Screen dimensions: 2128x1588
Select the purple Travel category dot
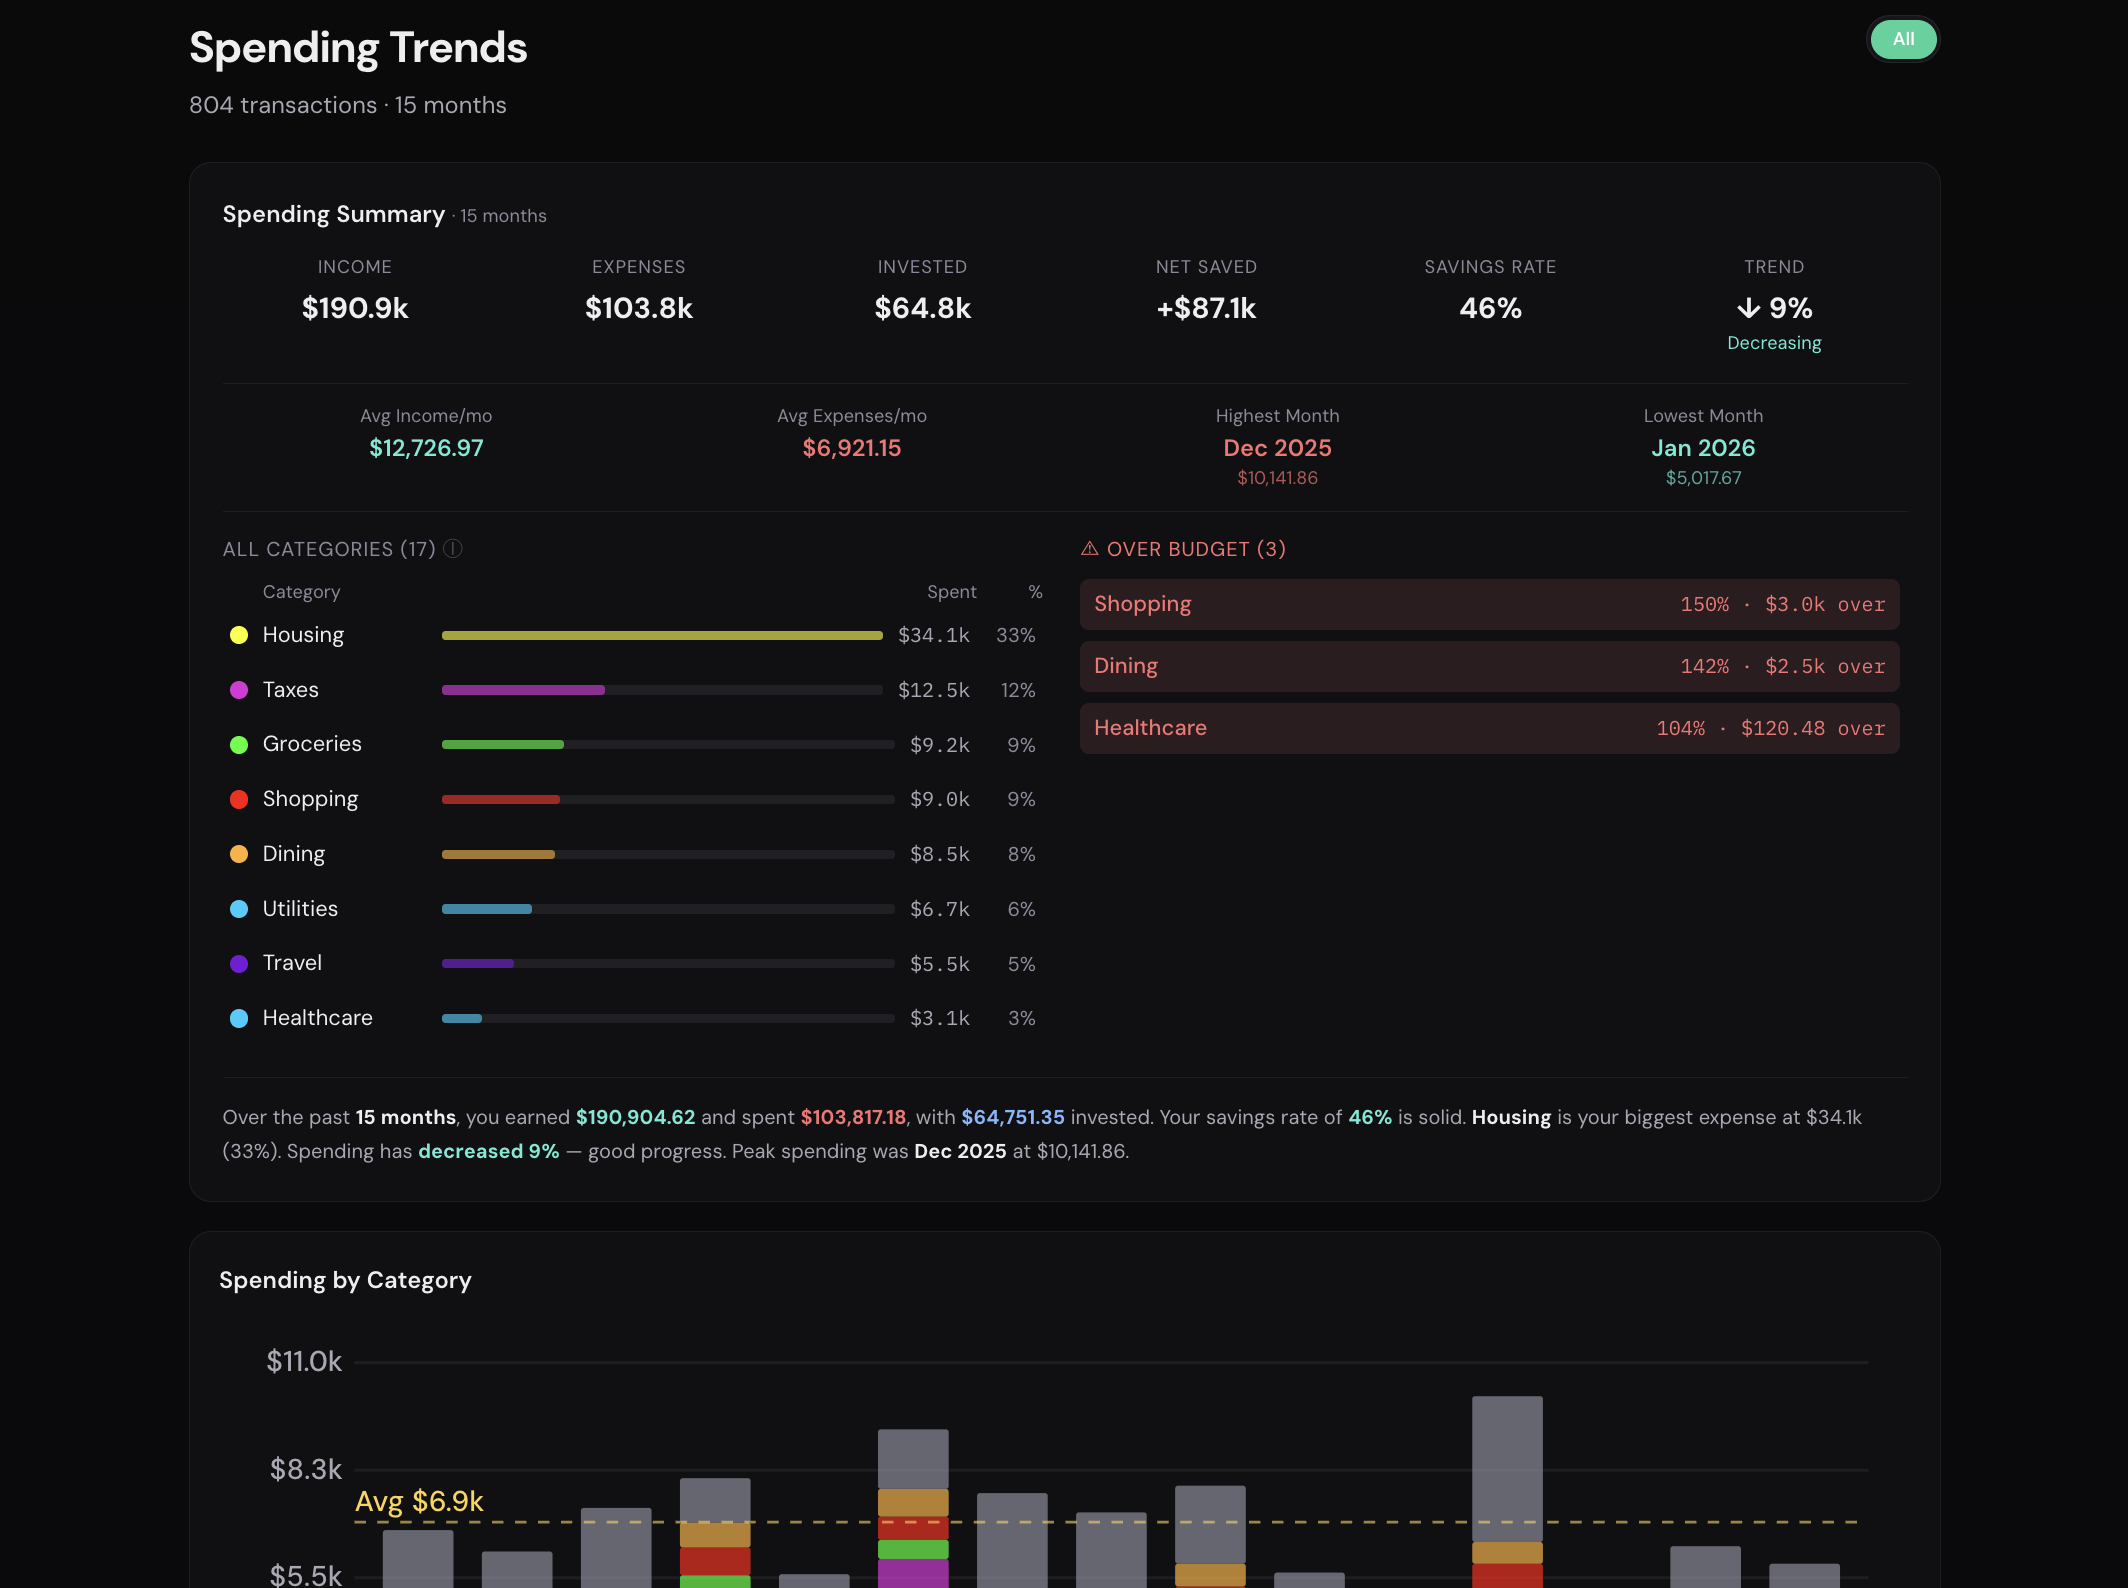tap(238, 963)
